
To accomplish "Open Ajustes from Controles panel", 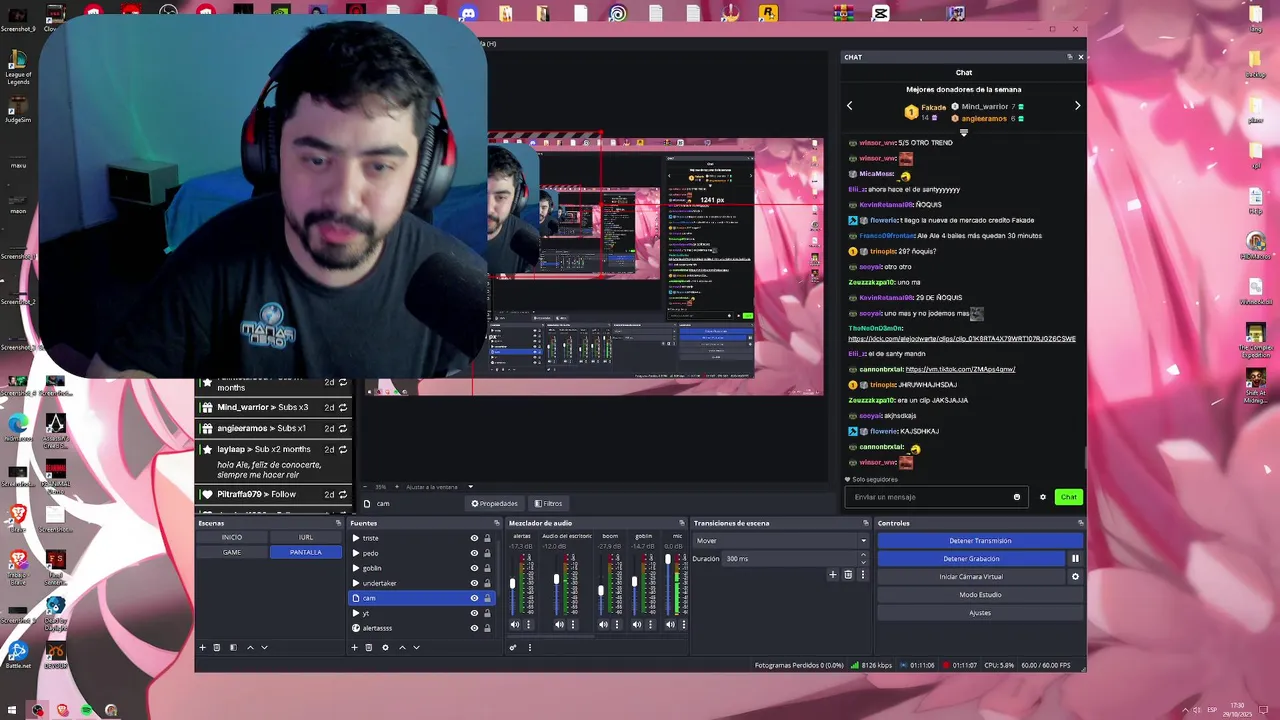I will click(x=980, y=613).
